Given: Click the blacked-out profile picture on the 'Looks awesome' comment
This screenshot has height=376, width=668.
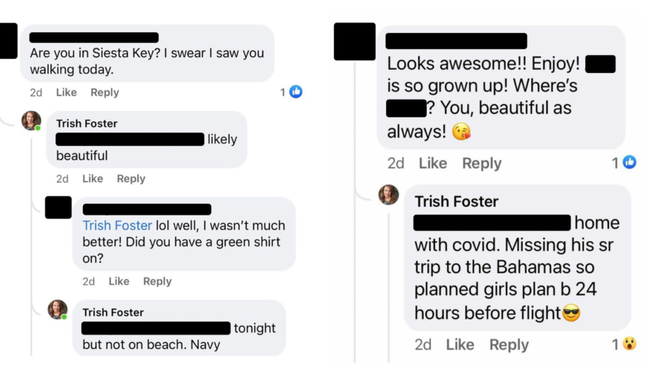Looking at the screenshot, I should [x=354, y=41].
